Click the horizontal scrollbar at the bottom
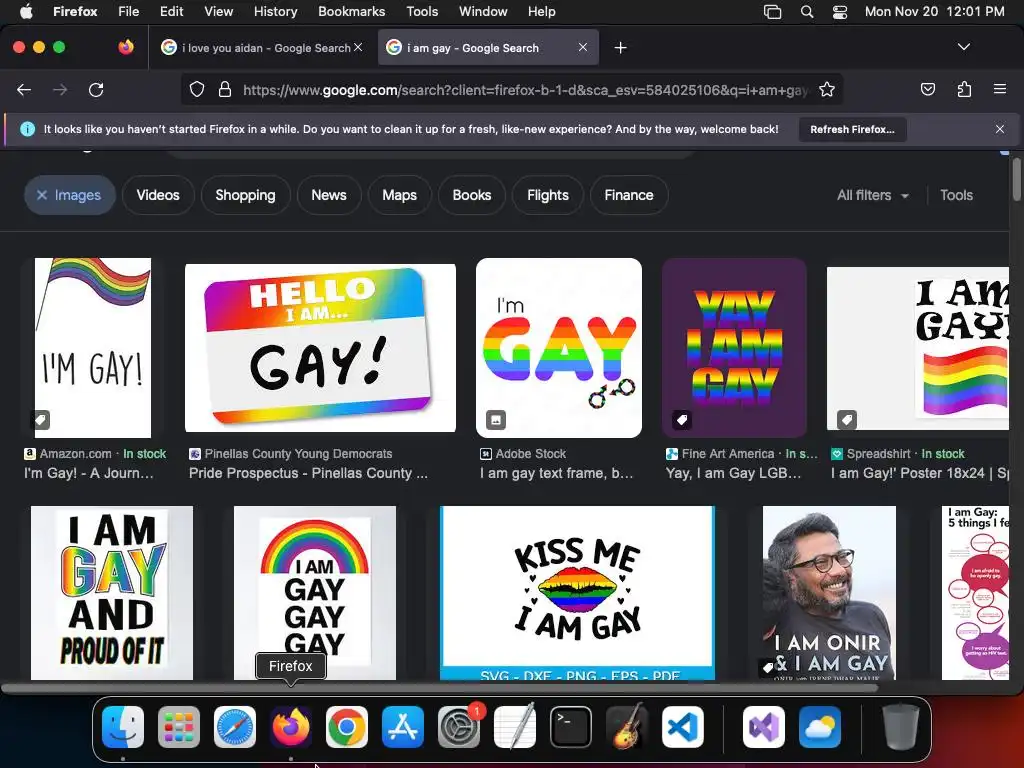 (x=440, y=688)
